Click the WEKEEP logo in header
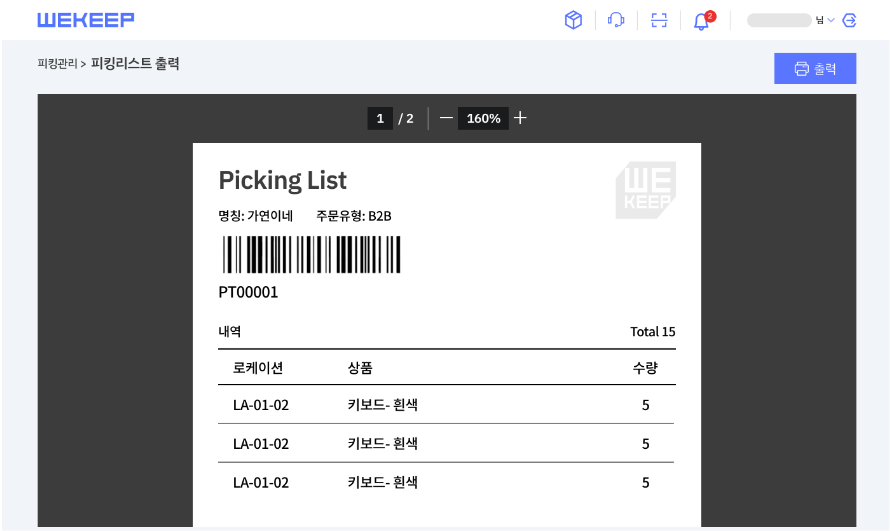The height and width of the screenshot is (531, 890). pos(86,20)
